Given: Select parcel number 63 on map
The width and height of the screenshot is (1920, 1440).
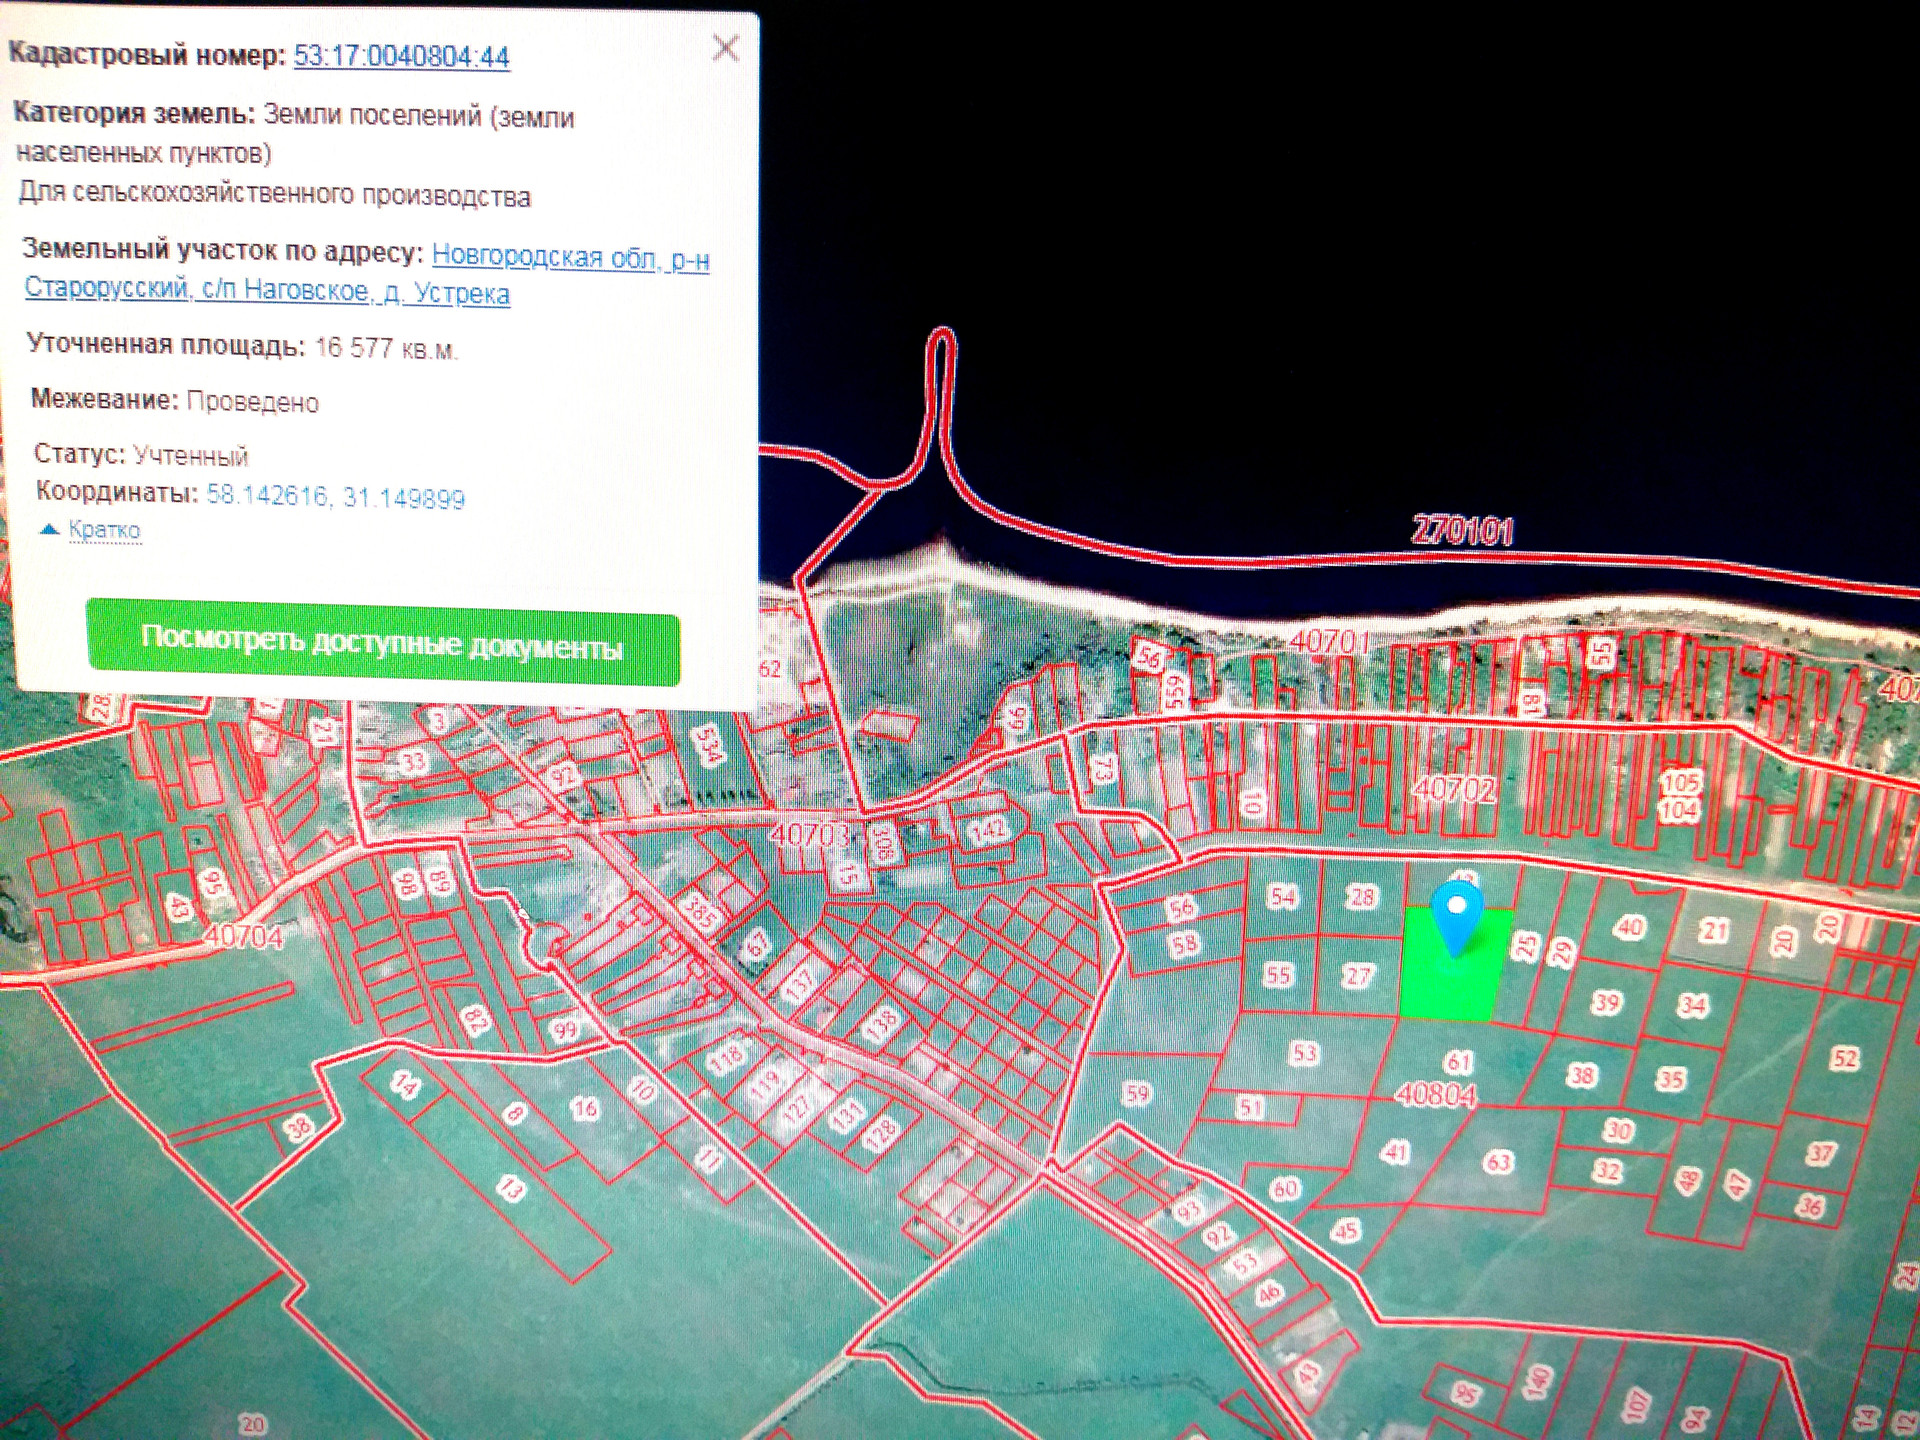Looking at the screenshot, I should click(1497, 1161).
